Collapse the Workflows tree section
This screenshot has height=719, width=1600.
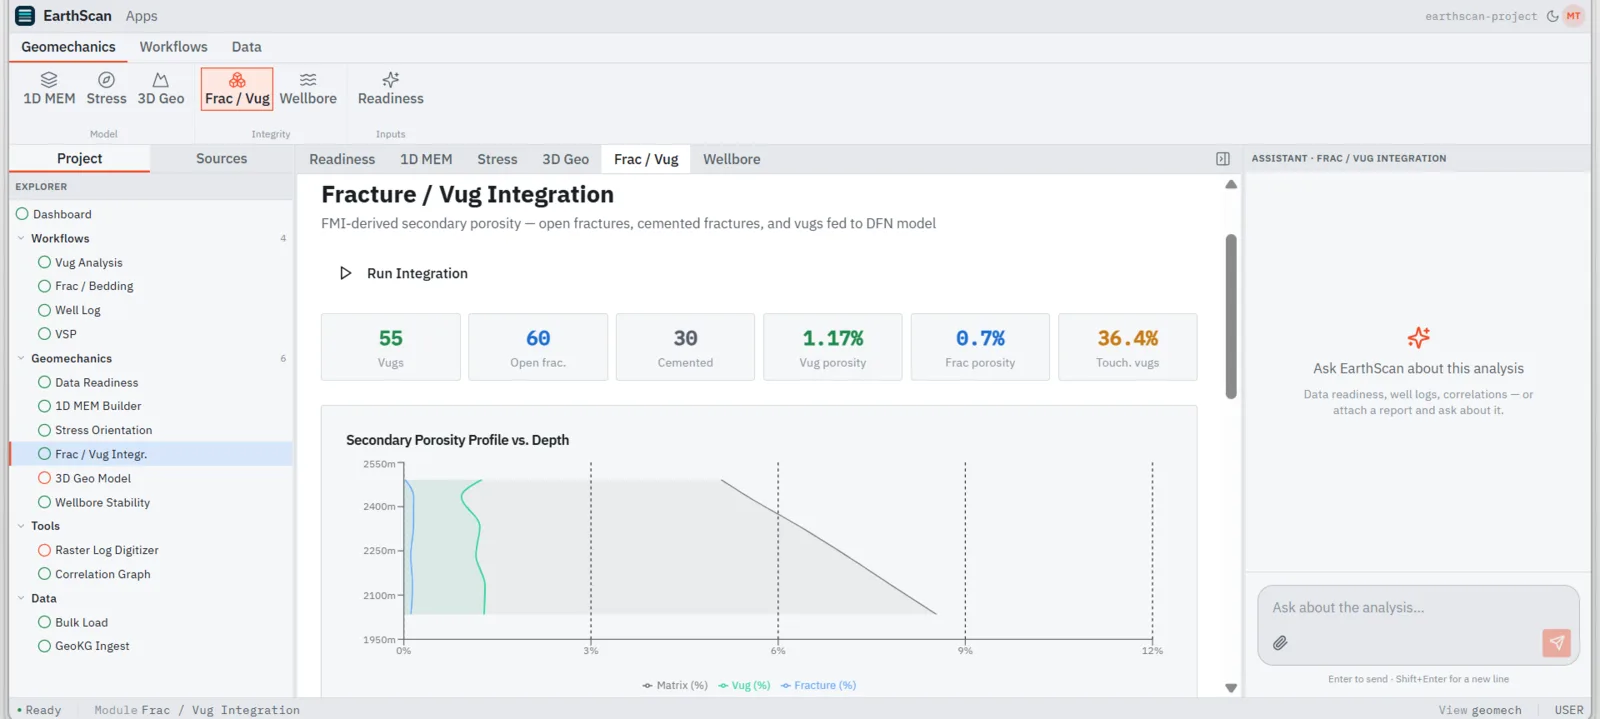click(x=21, y=238)
